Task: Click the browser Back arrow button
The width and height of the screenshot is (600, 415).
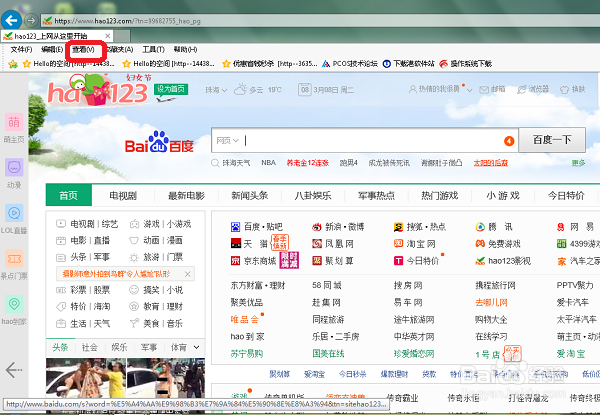Action: pos(11,20)
